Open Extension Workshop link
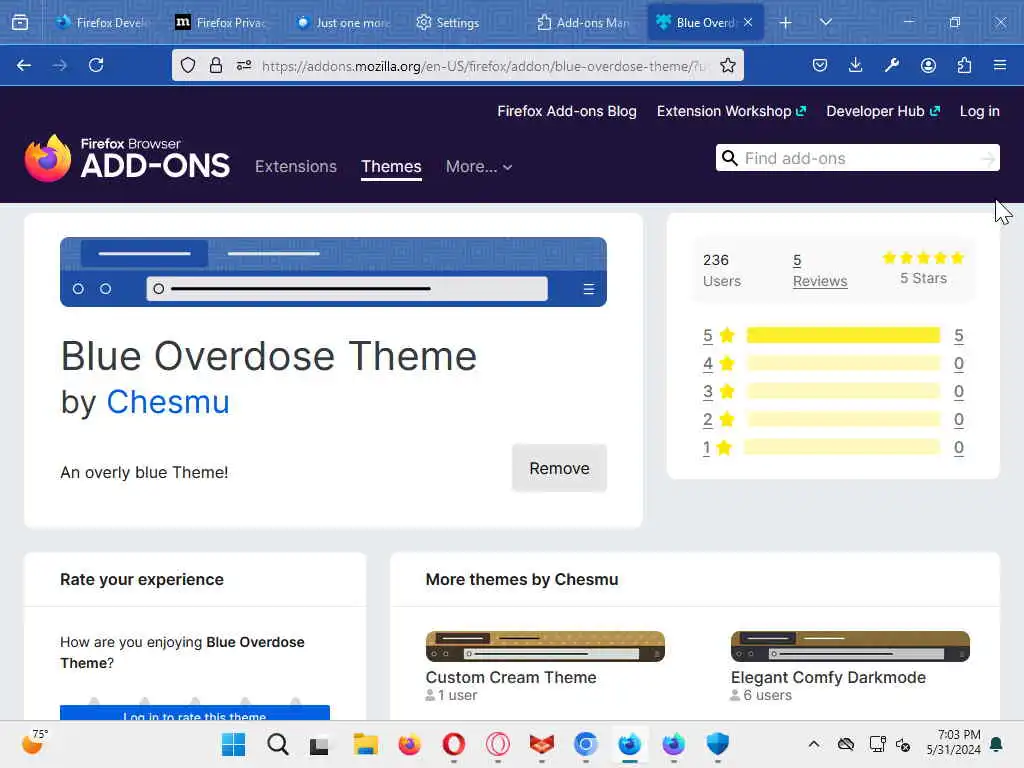Image resolution: width=1024 pixels, height=768 pixels. tap(731, 112)
